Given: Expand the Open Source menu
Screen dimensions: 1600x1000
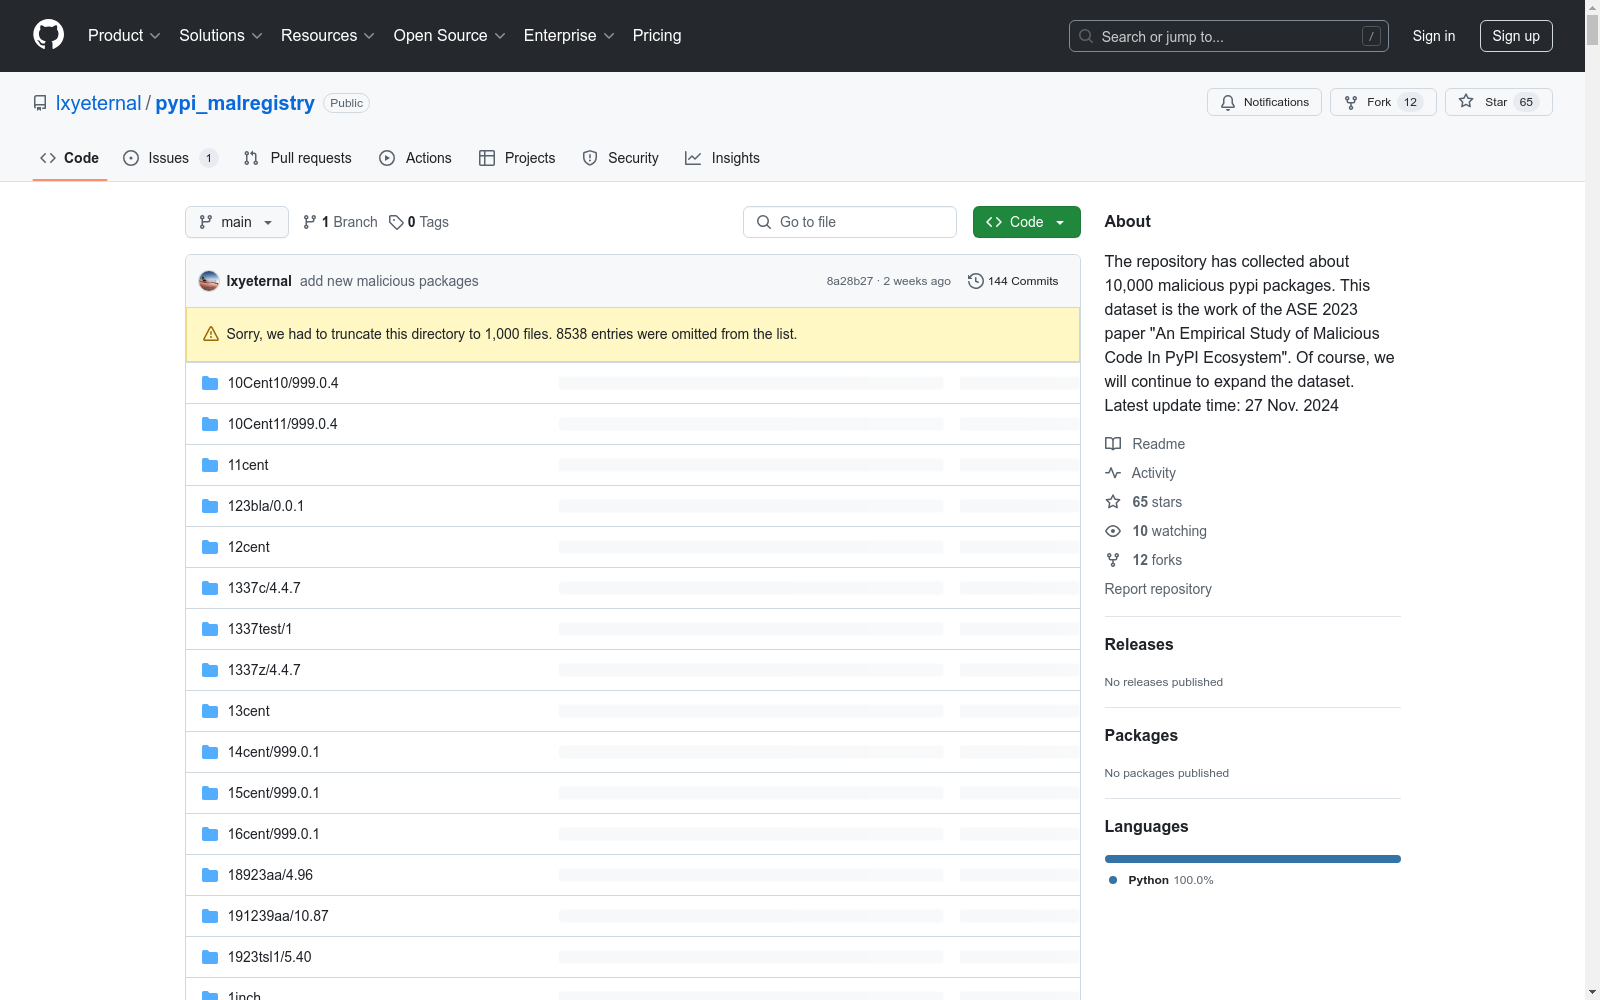Looking at the screenshot, I should click(450, 35).
